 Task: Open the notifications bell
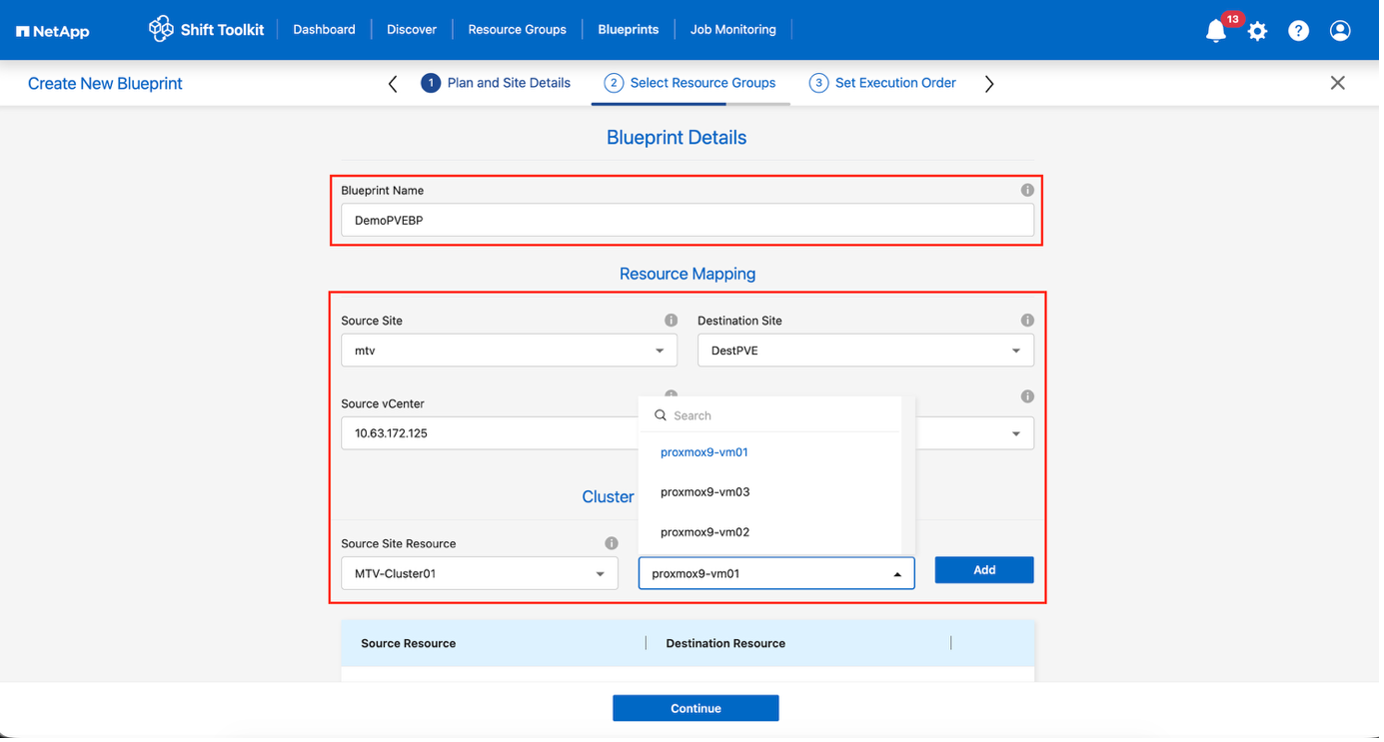pos(1215,30)
